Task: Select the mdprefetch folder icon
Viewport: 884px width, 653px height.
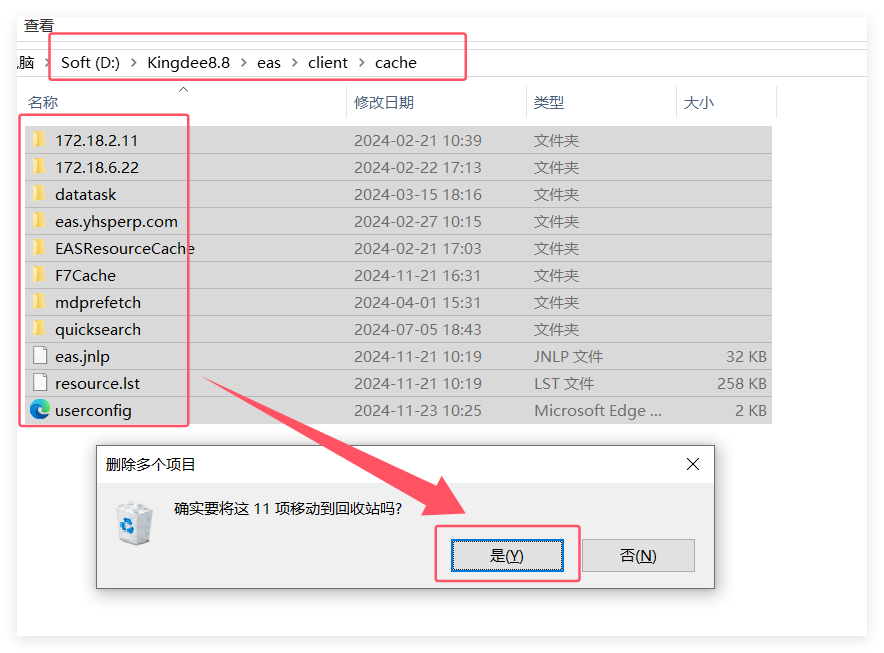Action: click(x=39, y=302)
